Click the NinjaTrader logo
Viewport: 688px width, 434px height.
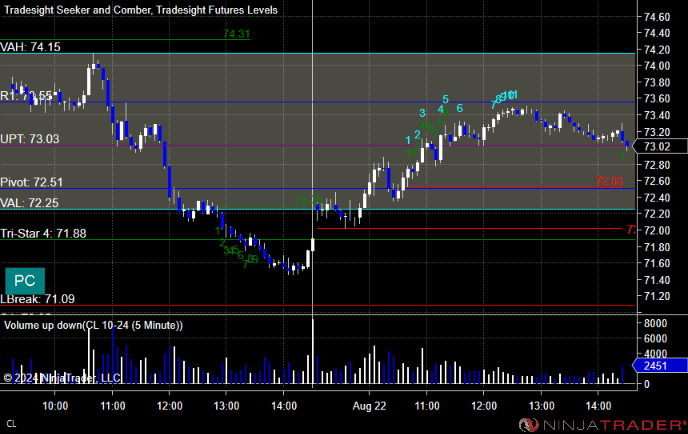coord(603,425)
